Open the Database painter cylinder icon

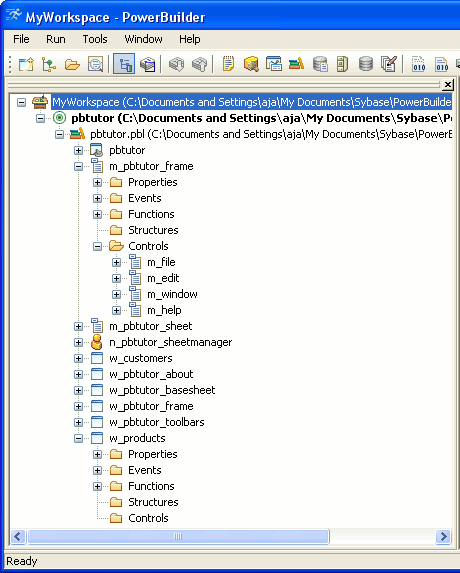point(366,64)
